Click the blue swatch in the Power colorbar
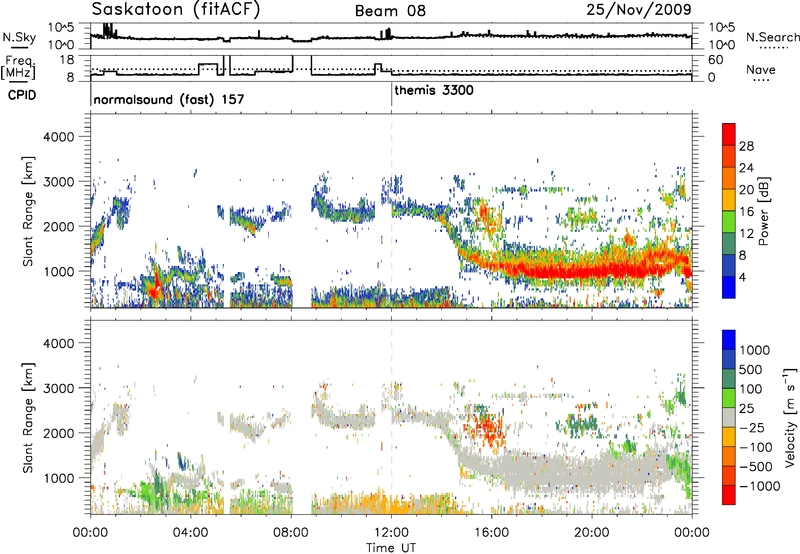This screenshot has height=554, width=800. pyautogui.click(x=729, y=288)
